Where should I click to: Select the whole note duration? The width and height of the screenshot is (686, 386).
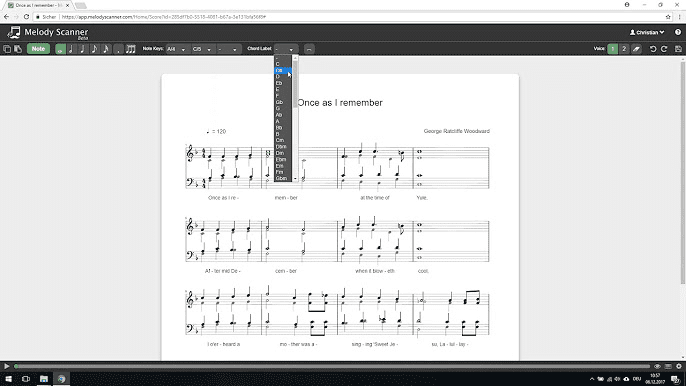tap(60, 49)
